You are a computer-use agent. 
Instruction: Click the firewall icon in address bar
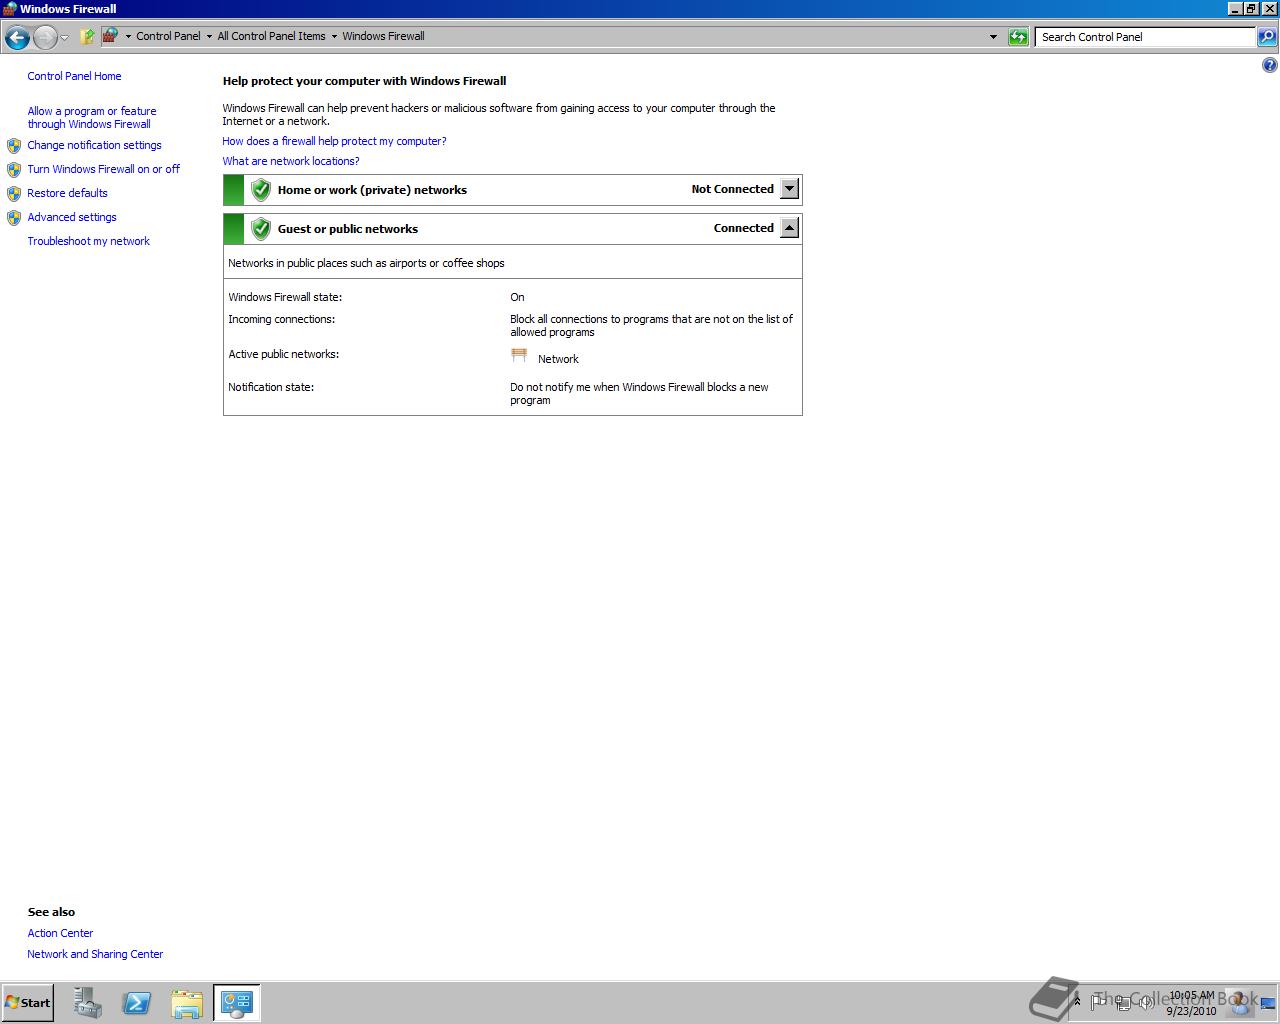pos(110,36)
